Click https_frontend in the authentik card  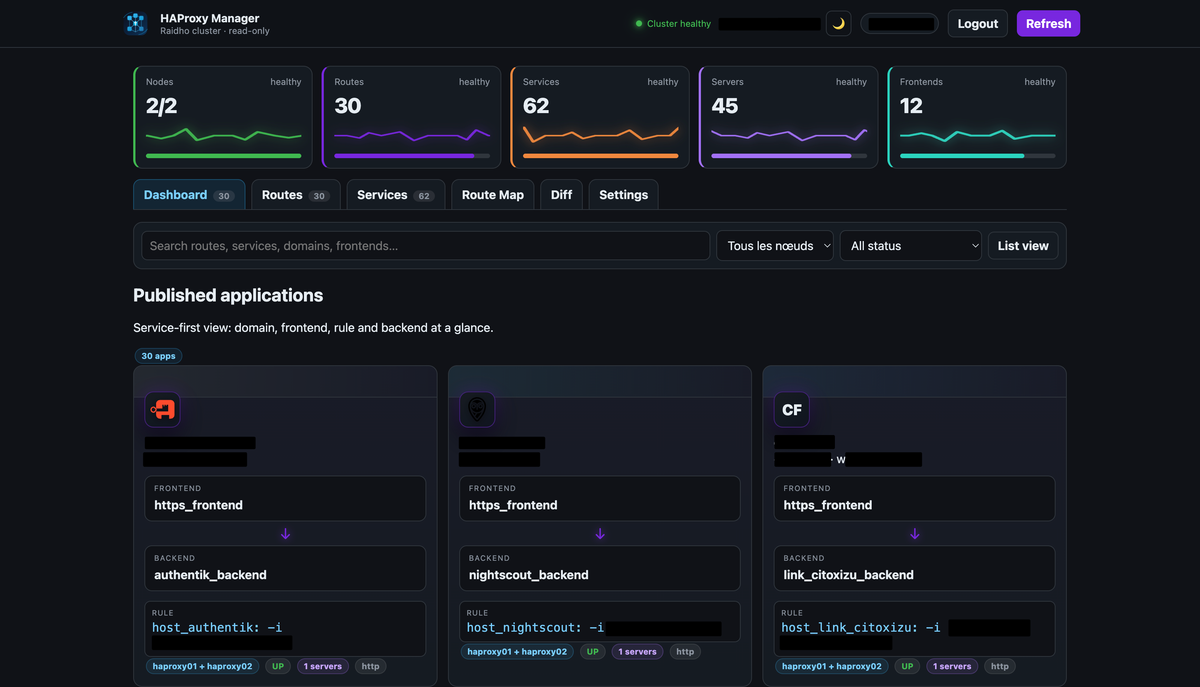198,505
